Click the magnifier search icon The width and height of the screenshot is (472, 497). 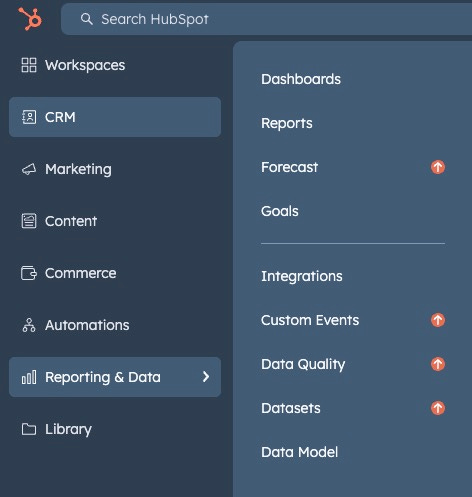tap(87, 19)
